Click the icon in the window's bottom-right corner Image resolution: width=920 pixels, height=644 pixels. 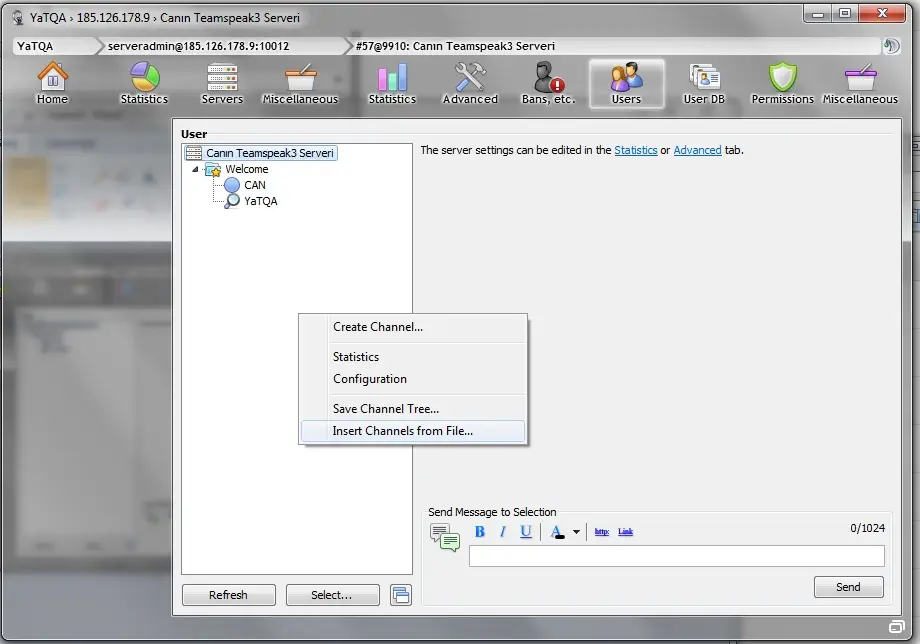tap(897, 626)
